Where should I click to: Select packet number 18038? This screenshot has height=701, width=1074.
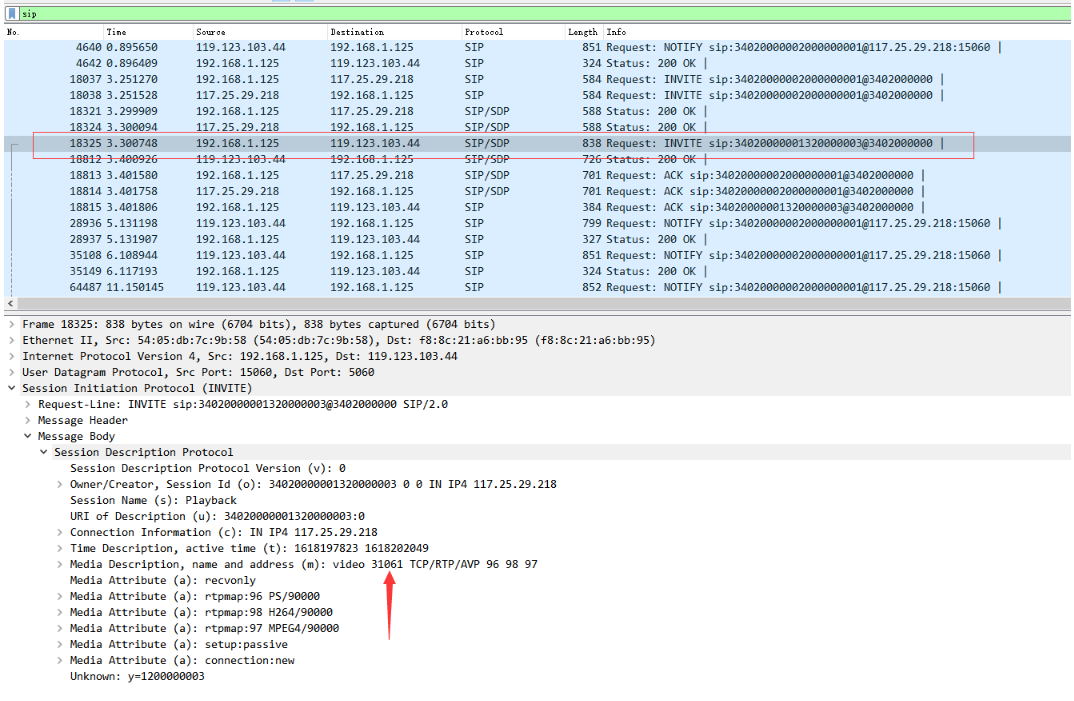(537, 95)
